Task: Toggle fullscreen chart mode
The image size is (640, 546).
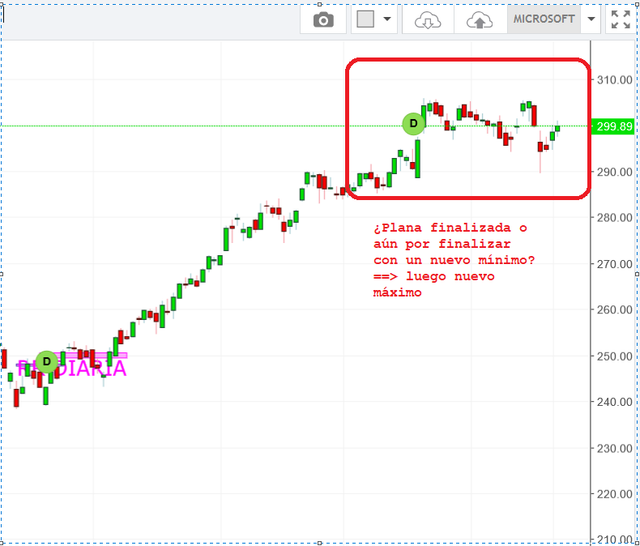Action: click(x=620, y=19)
